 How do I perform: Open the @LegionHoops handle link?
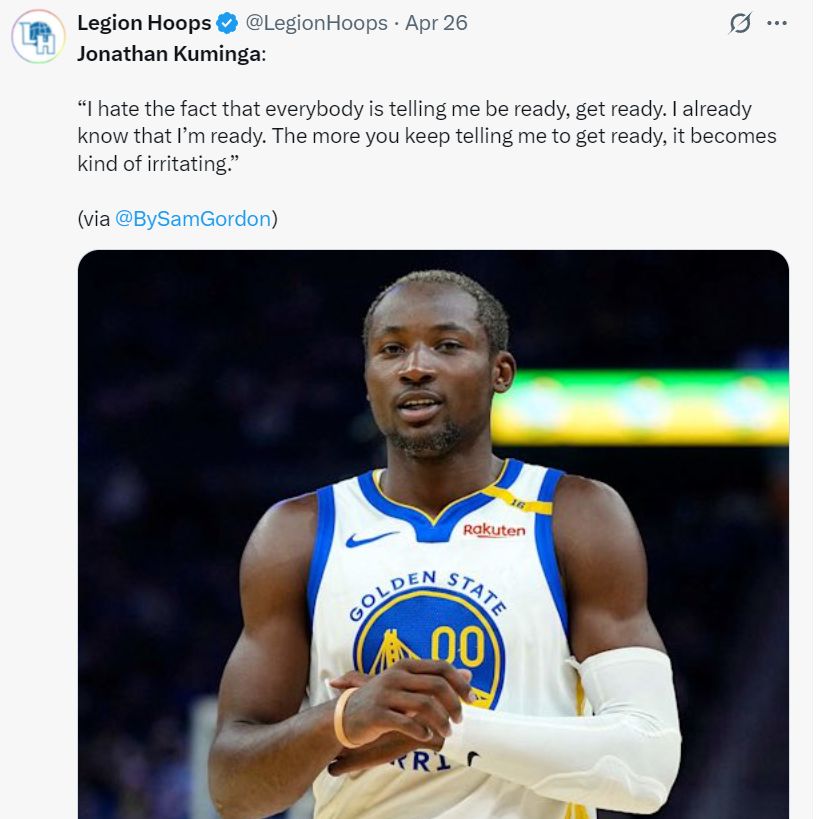point(316,23)
